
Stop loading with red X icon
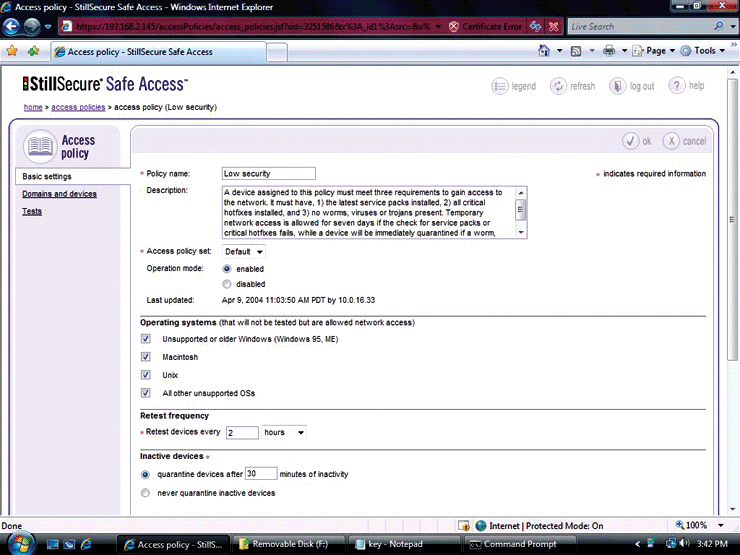554,27
